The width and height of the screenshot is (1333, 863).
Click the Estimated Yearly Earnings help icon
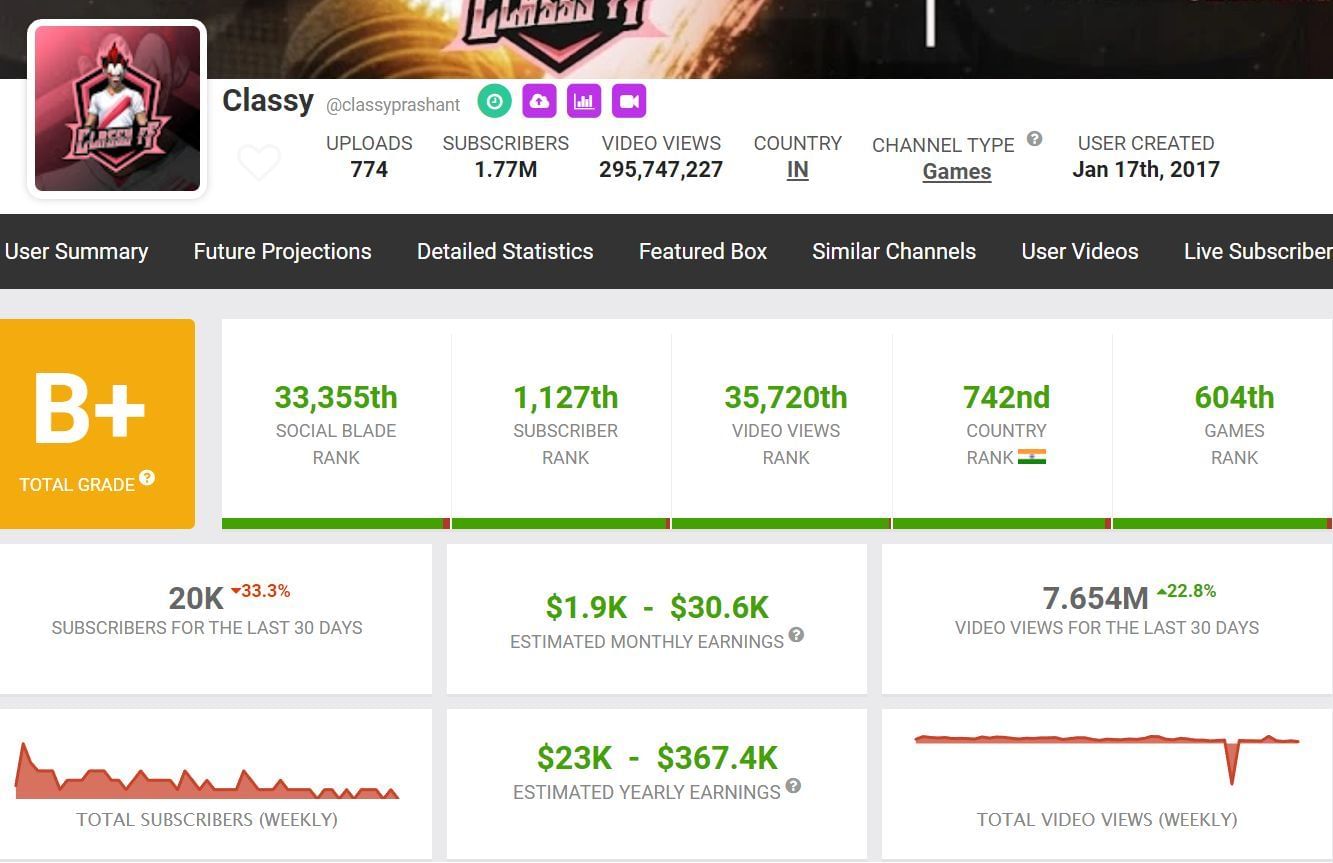click(x=793, y=786)
